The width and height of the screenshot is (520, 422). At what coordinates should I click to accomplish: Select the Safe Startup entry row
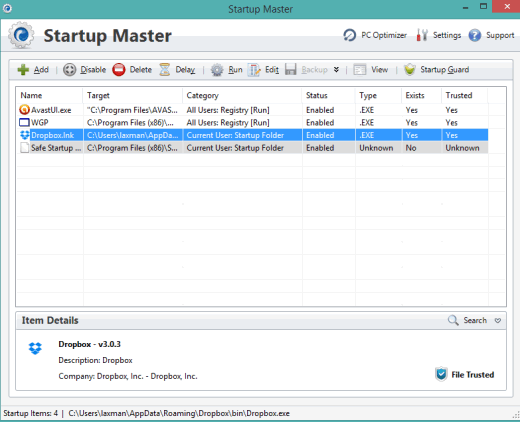[252, 148]
